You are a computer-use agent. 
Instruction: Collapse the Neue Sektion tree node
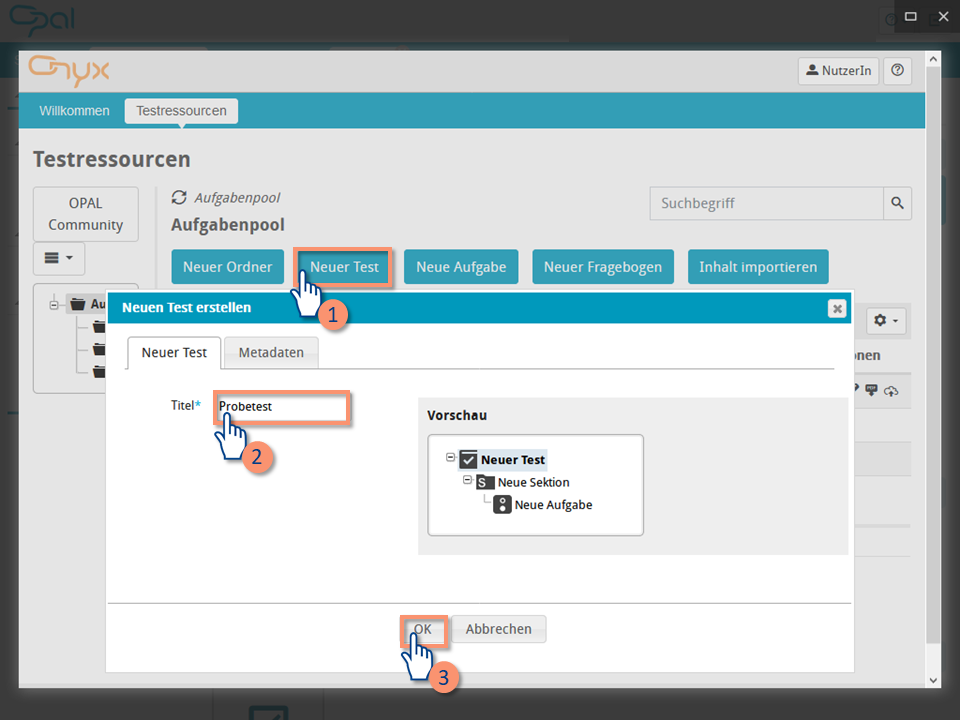[x=467, y=481]
